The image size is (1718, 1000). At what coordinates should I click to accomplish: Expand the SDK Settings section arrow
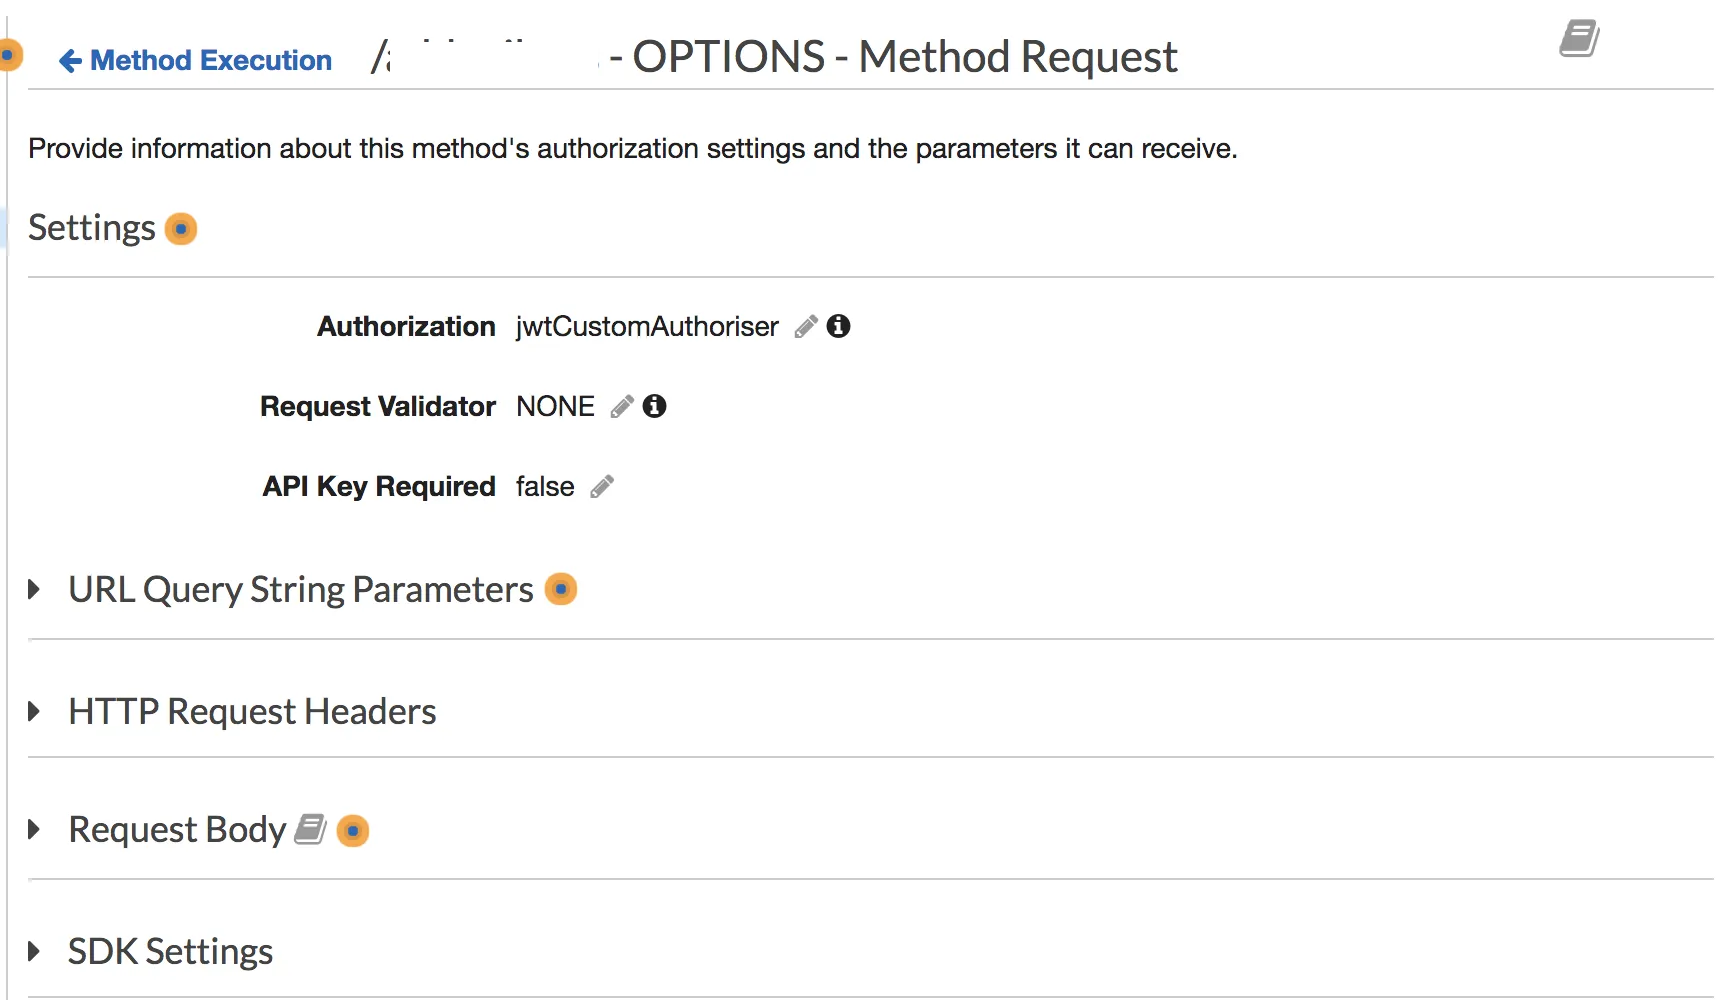pyautogui.click(x=35, y=951)
